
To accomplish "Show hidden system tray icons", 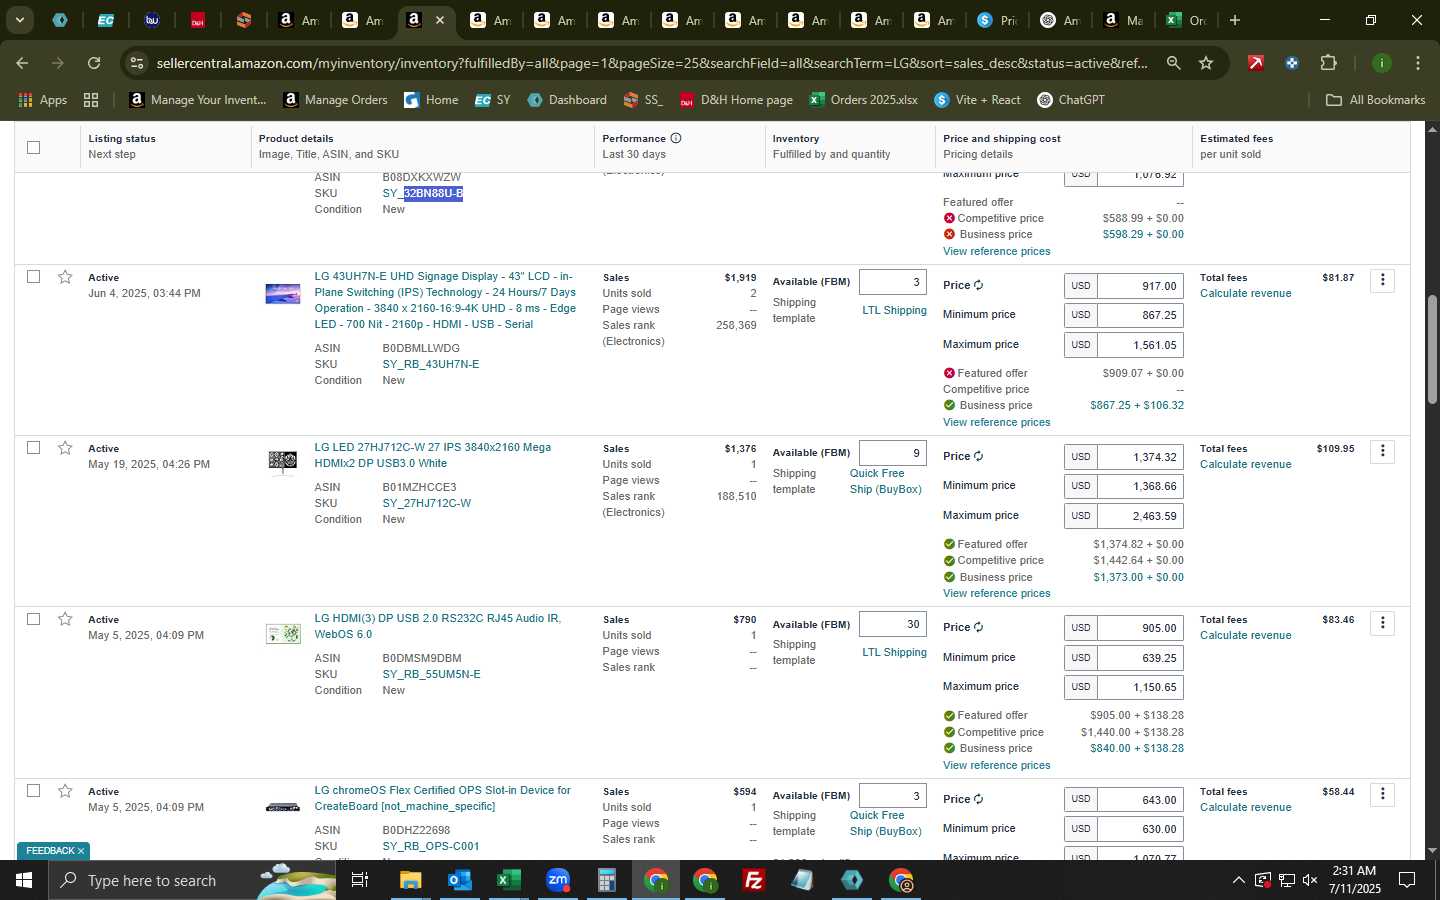I will pyautogui.click(x=1238, y=880).
